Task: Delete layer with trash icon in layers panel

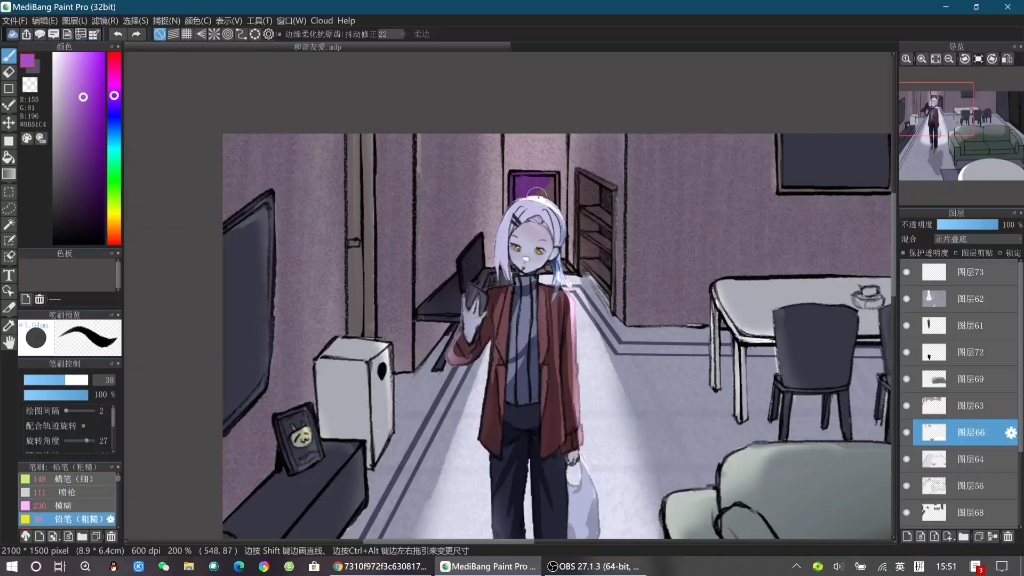Action: 1008,536
